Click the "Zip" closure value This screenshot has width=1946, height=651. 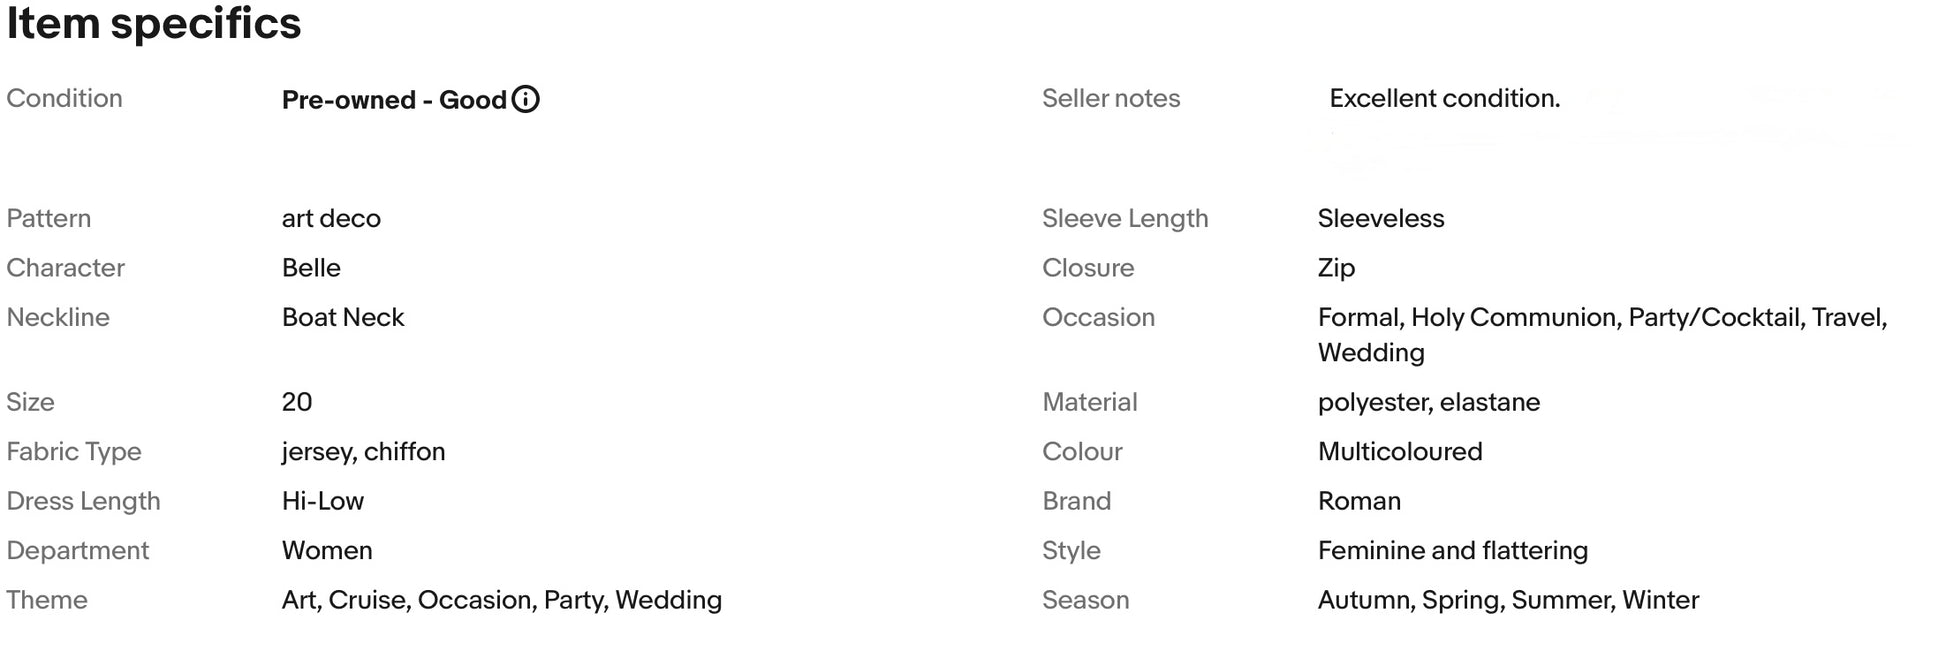[x=1336, y=268]
